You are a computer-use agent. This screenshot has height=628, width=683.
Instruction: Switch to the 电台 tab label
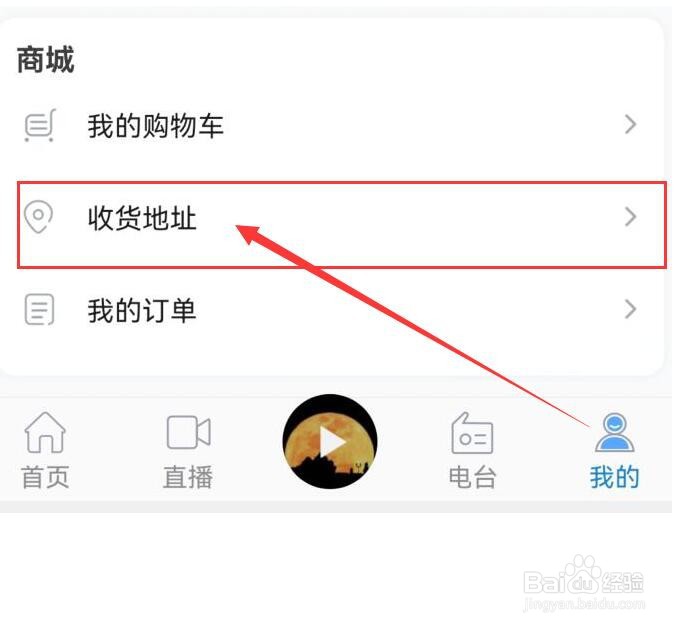(473, 477)
